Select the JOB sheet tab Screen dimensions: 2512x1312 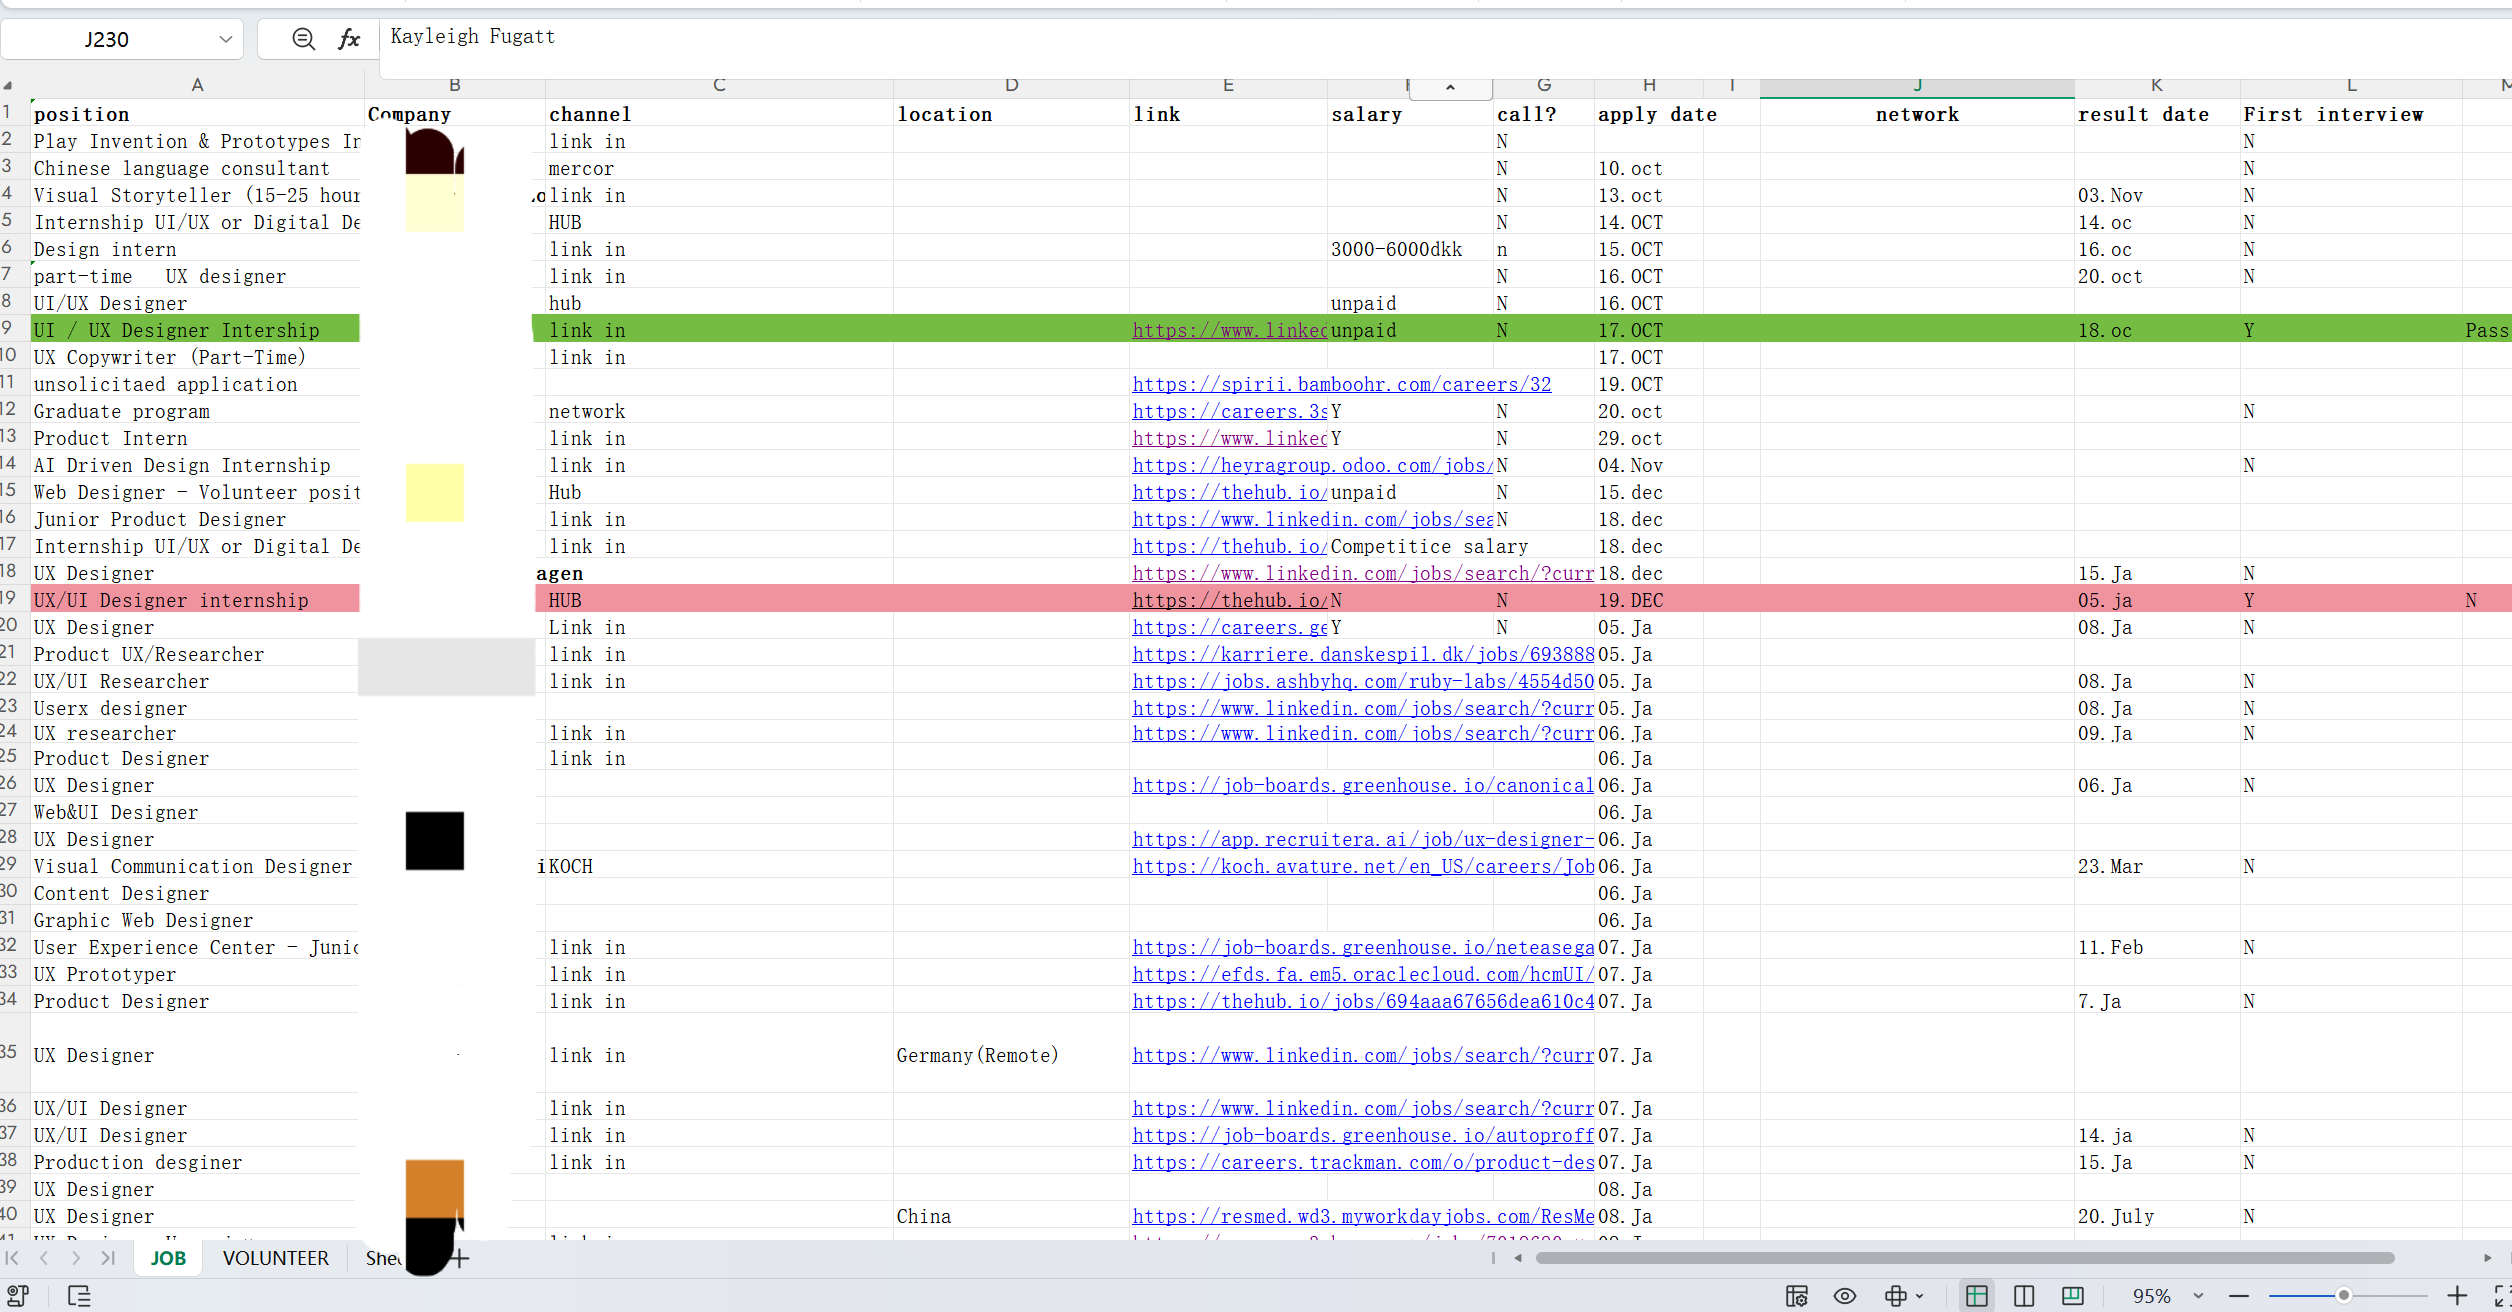[x=168, y=1258]
